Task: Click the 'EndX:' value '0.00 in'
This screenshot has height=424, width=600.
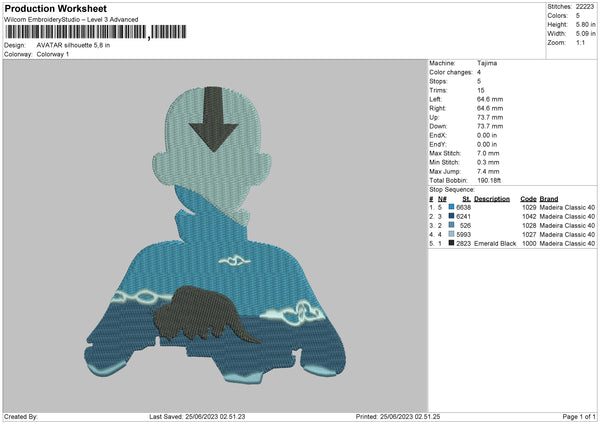Action: tap(487, 135)
